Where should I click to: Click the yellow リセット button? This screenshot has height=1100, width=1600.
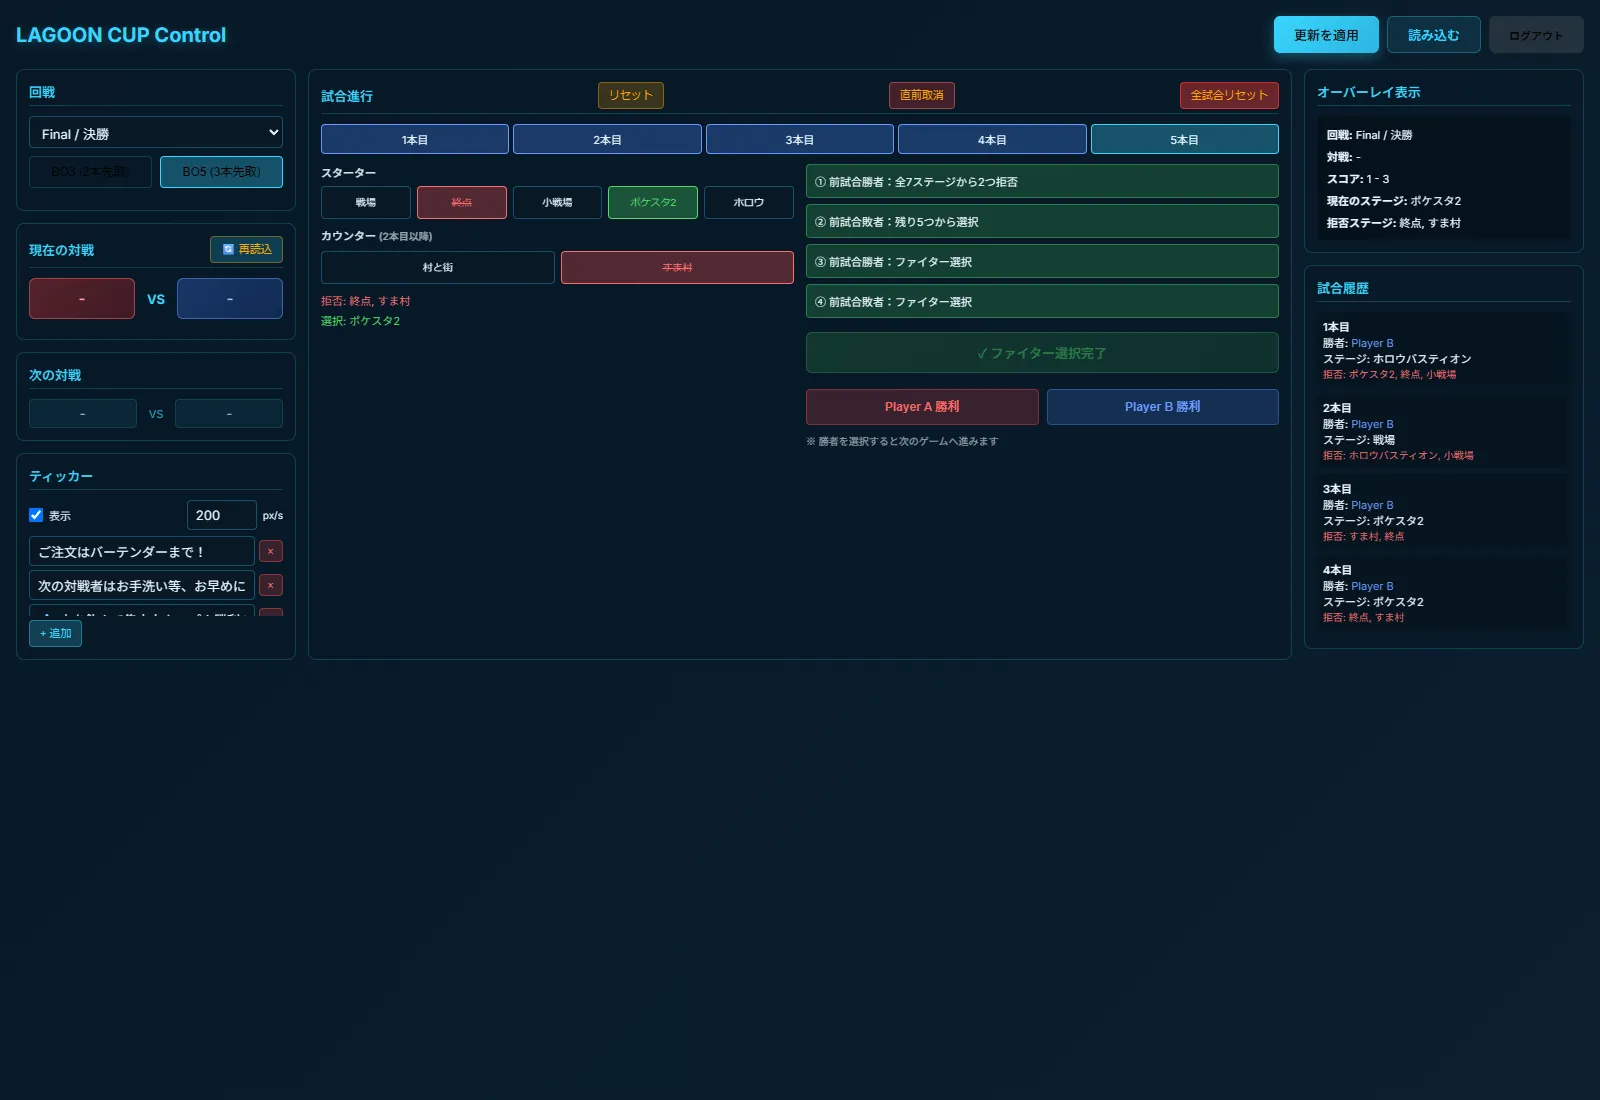[x=631, y=95]
